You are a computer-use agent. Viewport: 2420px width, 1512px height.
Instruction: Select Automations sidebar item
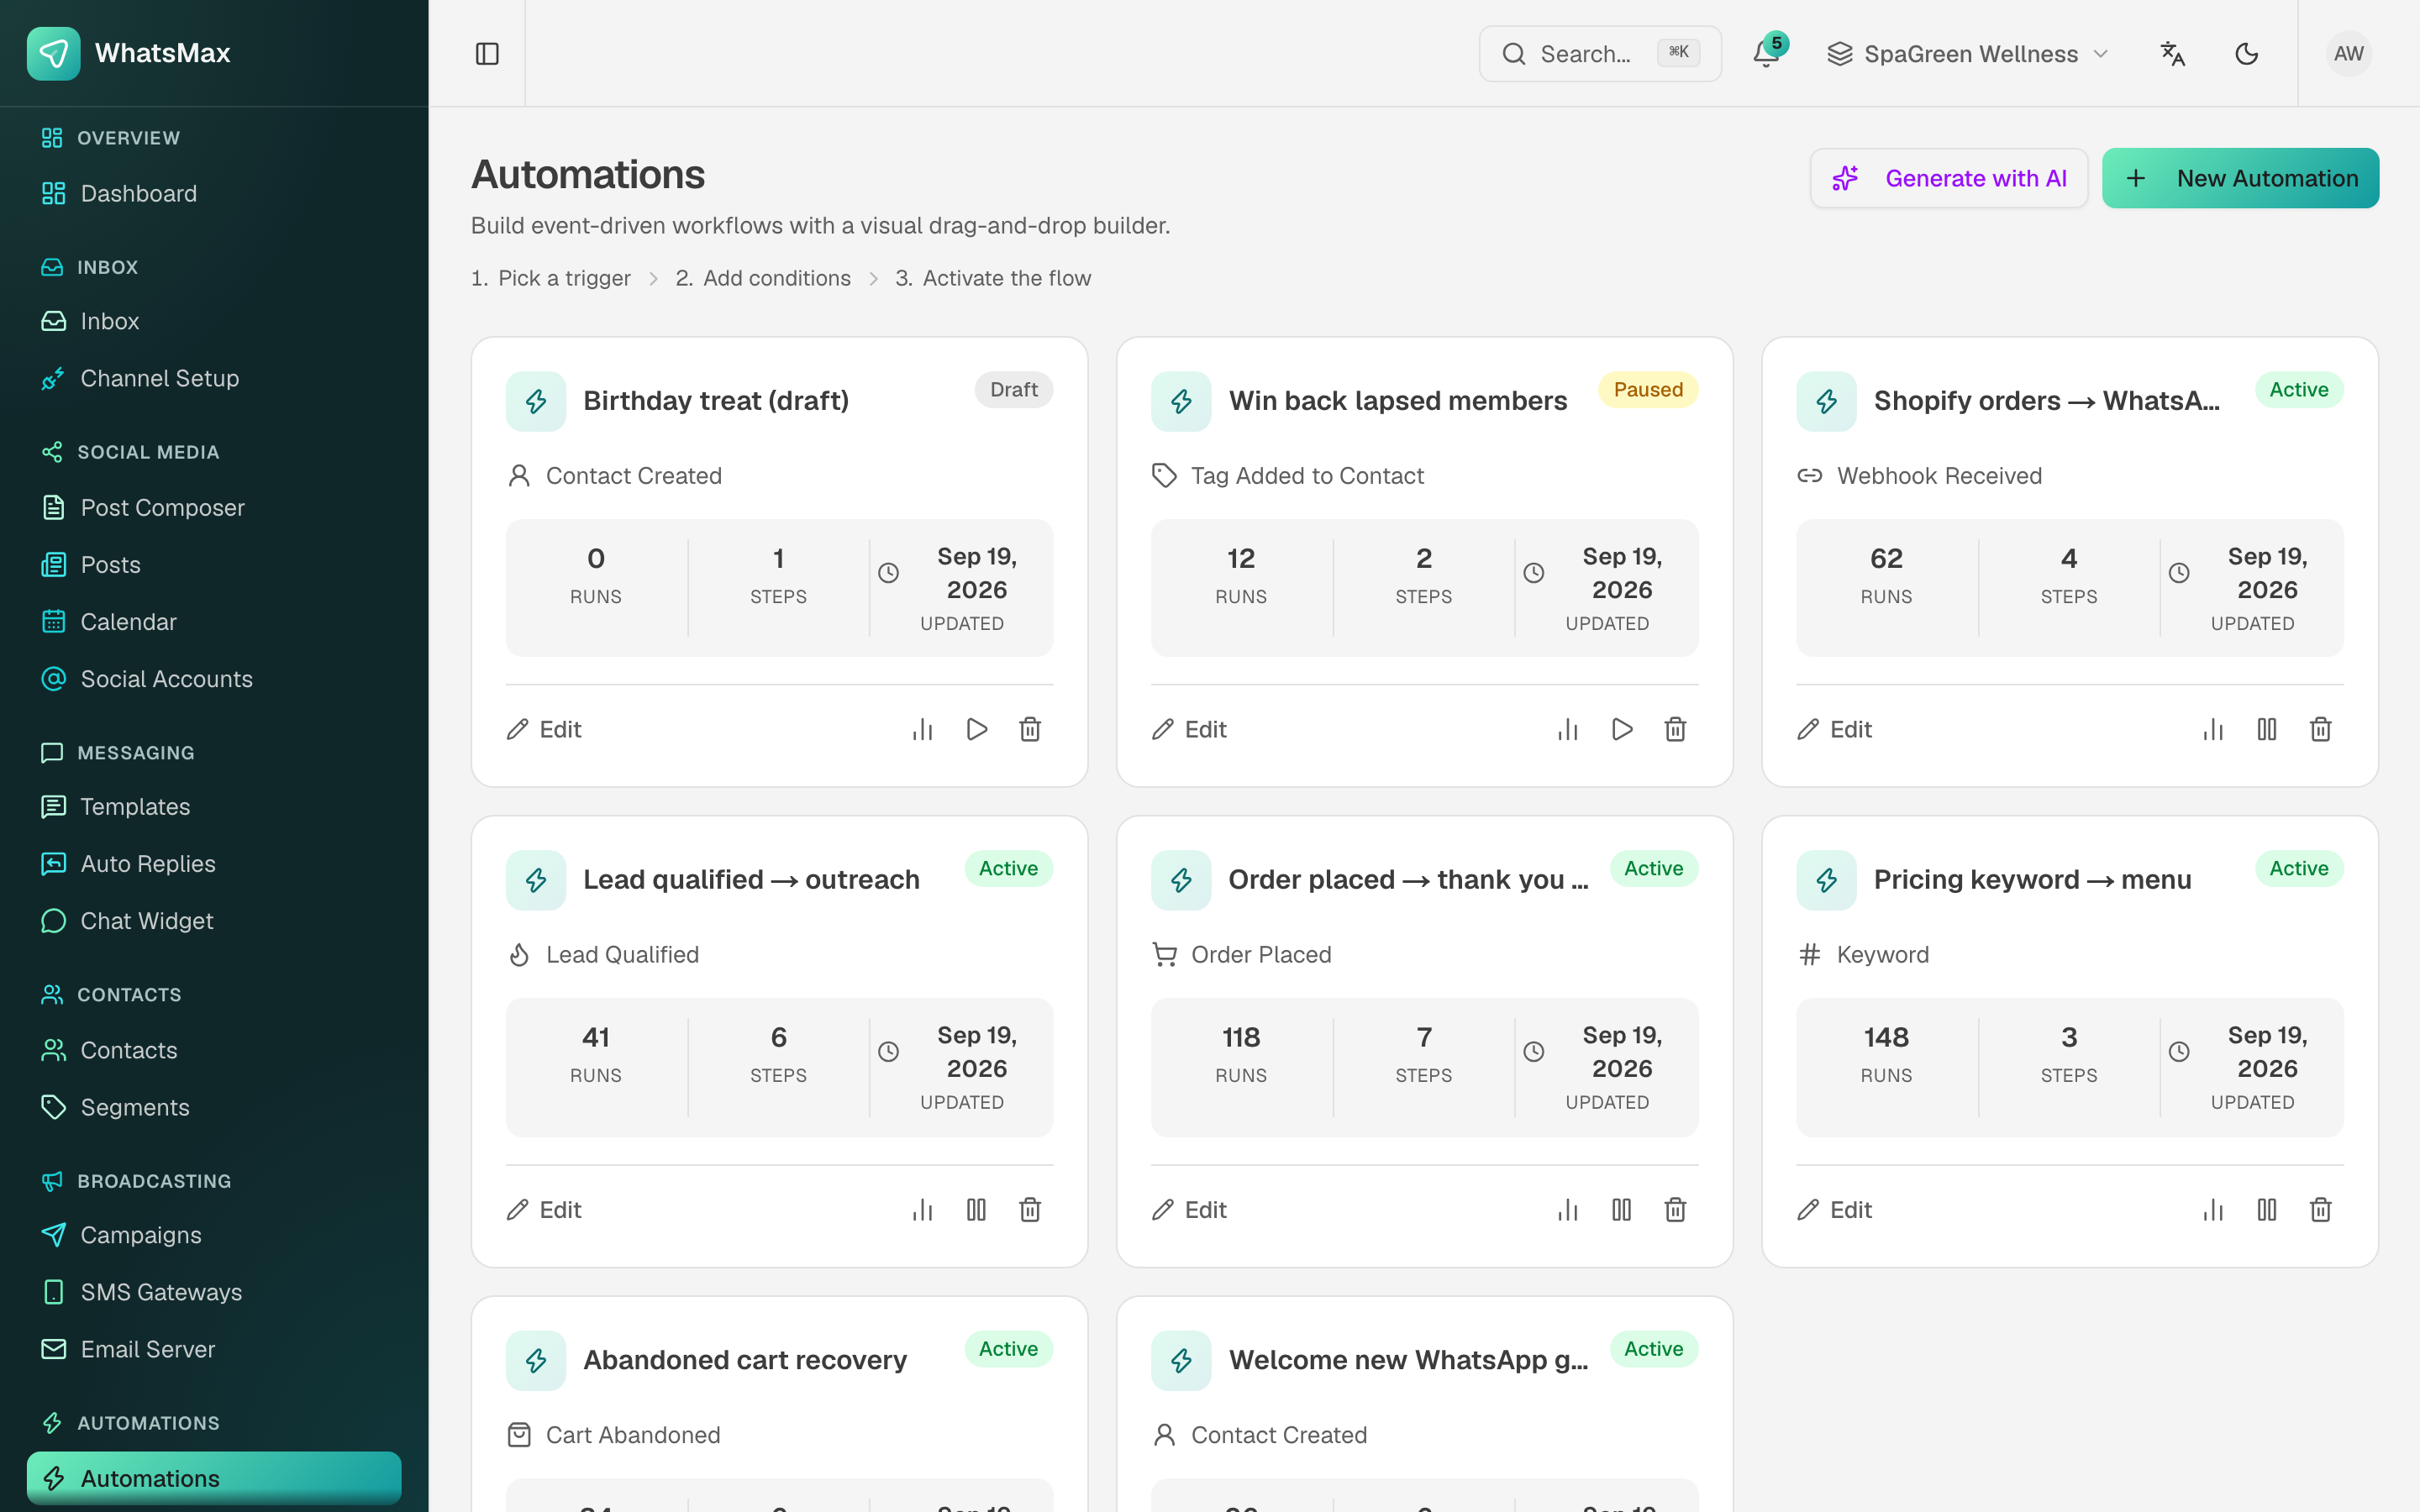pyautogui.click(x=214, y=1477)
